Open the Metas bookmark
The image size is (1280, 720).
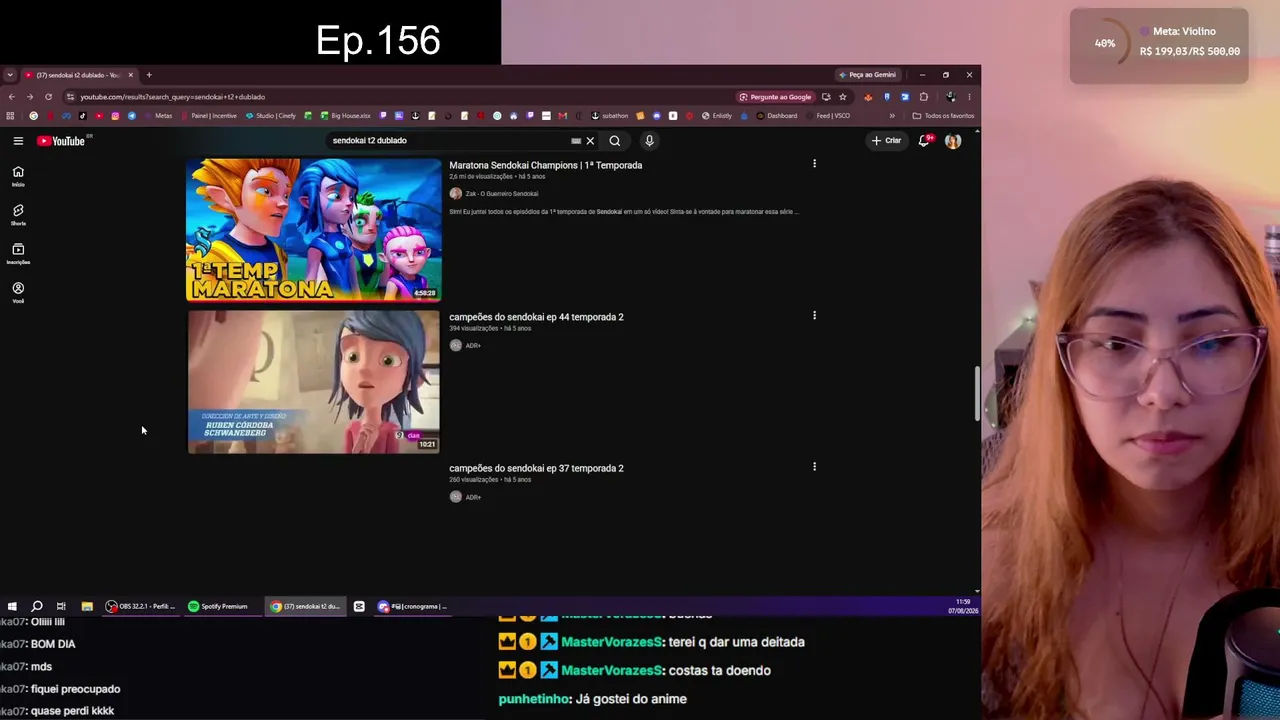tap(159, 116)
